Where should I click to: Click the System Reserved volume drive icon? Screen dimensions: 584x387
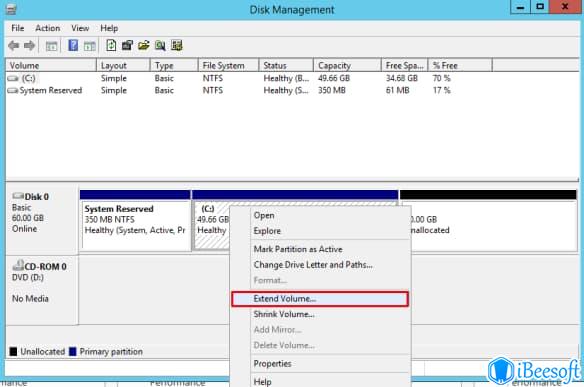(12, 91)
